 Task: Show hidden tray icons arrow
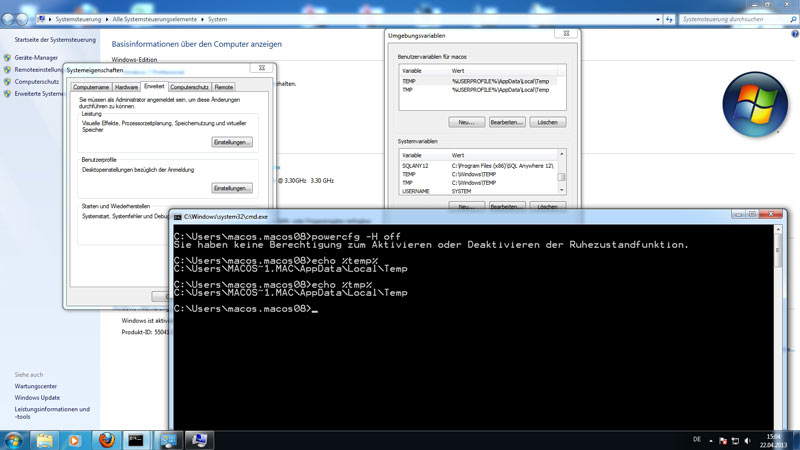(712, 439)
